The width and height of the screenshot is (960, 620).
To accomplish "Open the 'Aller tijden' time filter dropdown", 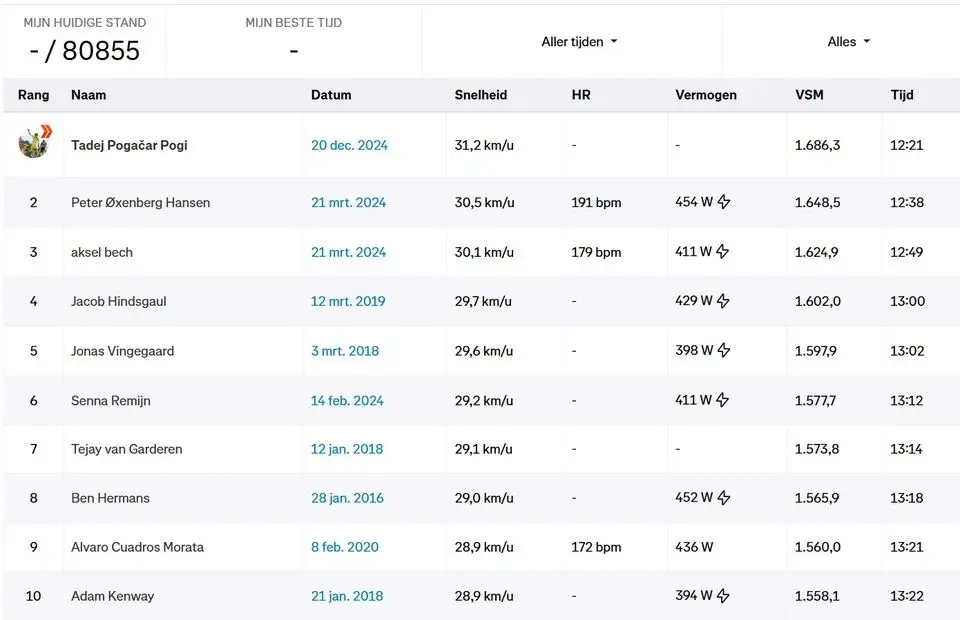I will pos(579,42).
